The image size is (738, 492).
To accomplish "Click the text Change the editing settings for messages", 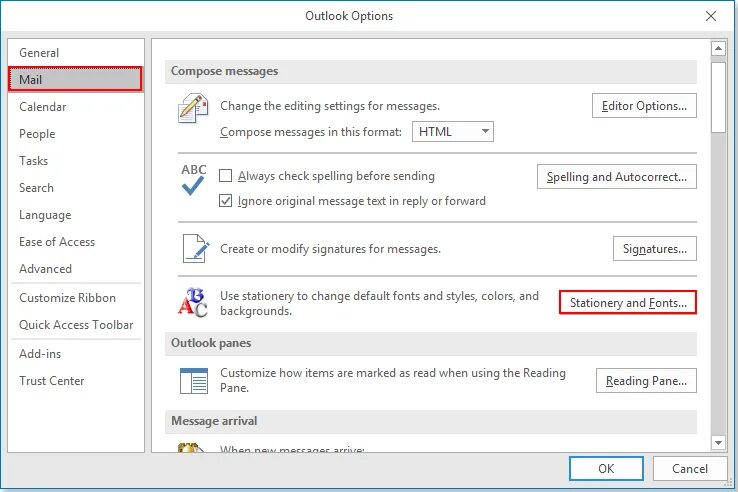I will pos(330,106).
